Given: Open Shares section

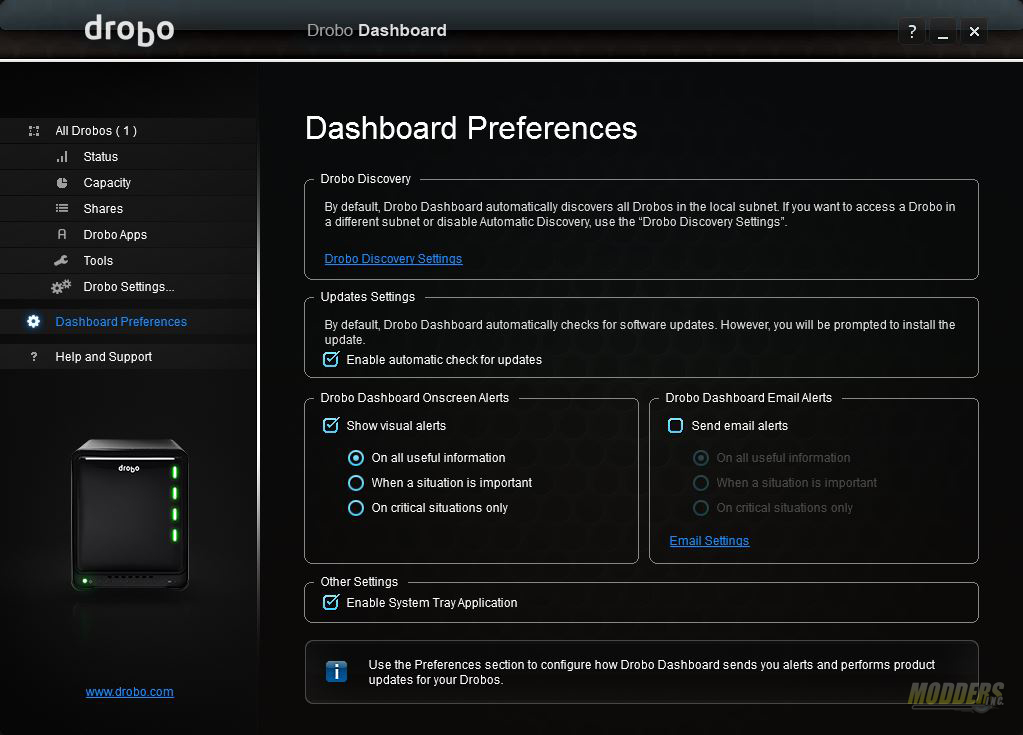Looking at the screenshot, I should 129,209.
